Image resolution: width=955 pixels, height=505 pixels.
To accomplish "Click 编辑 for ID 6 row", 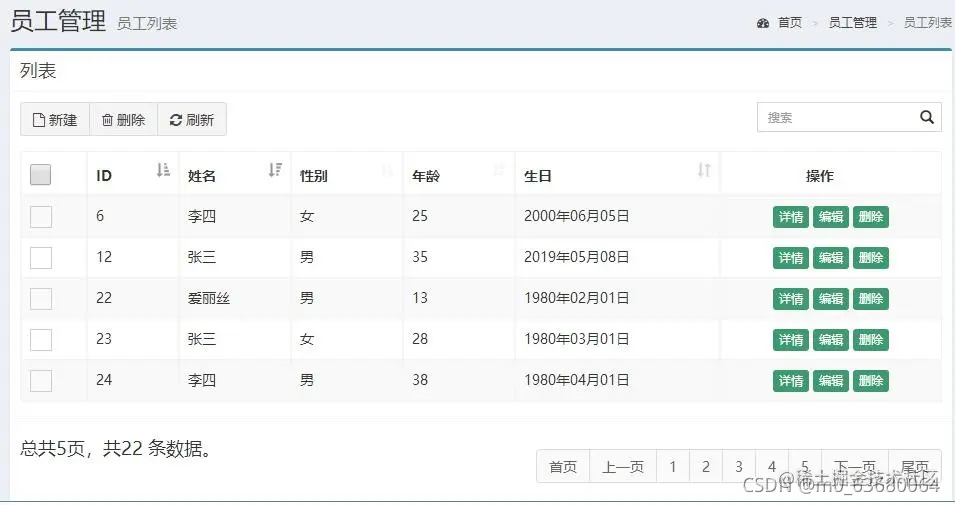I will tap(831, 217).
